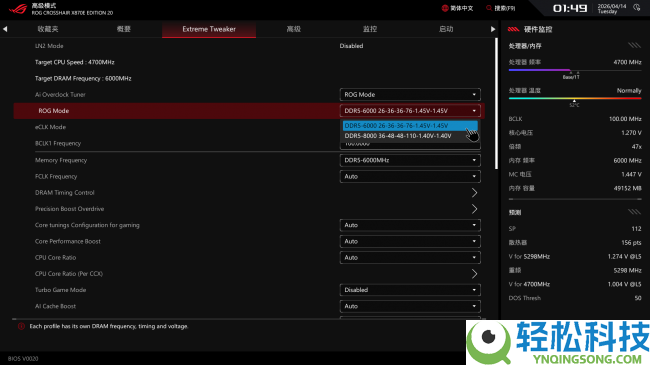Open language selector globe icon
The image size is (650, 365).
[x=445, y=8]
